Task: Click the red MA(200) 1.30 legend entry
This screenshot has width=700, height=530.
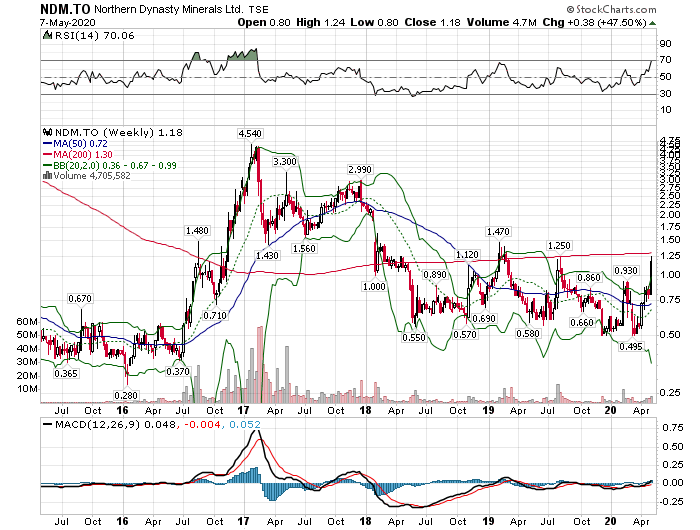Action: click(78, 154)
